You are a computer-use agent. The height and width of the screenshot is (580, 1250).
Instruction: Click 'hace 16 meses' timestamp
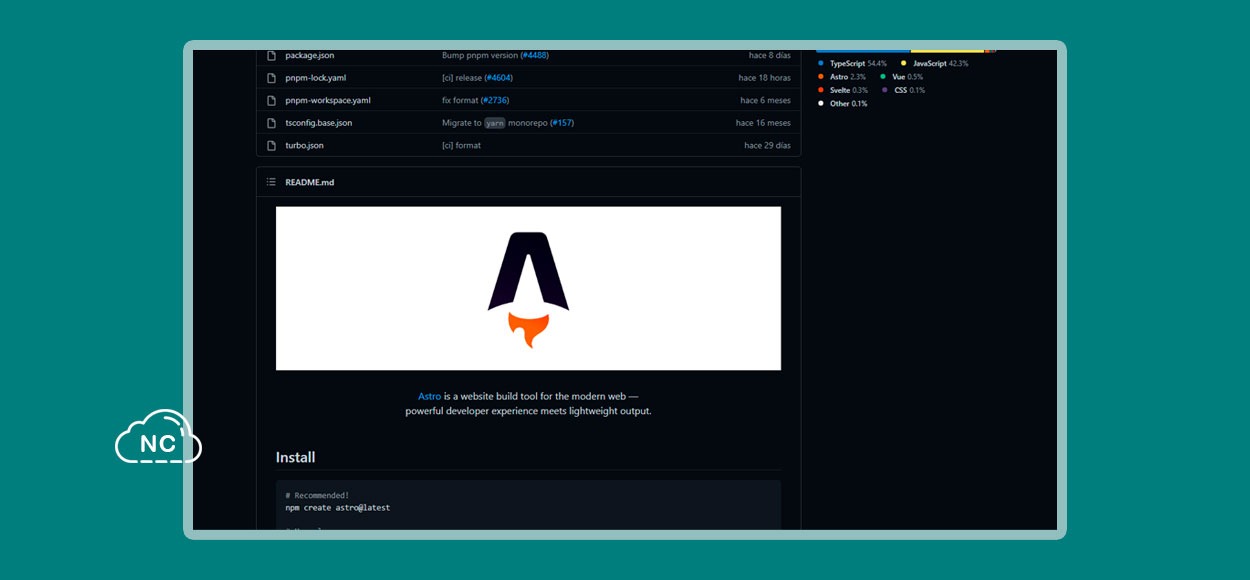click(763, 123)
